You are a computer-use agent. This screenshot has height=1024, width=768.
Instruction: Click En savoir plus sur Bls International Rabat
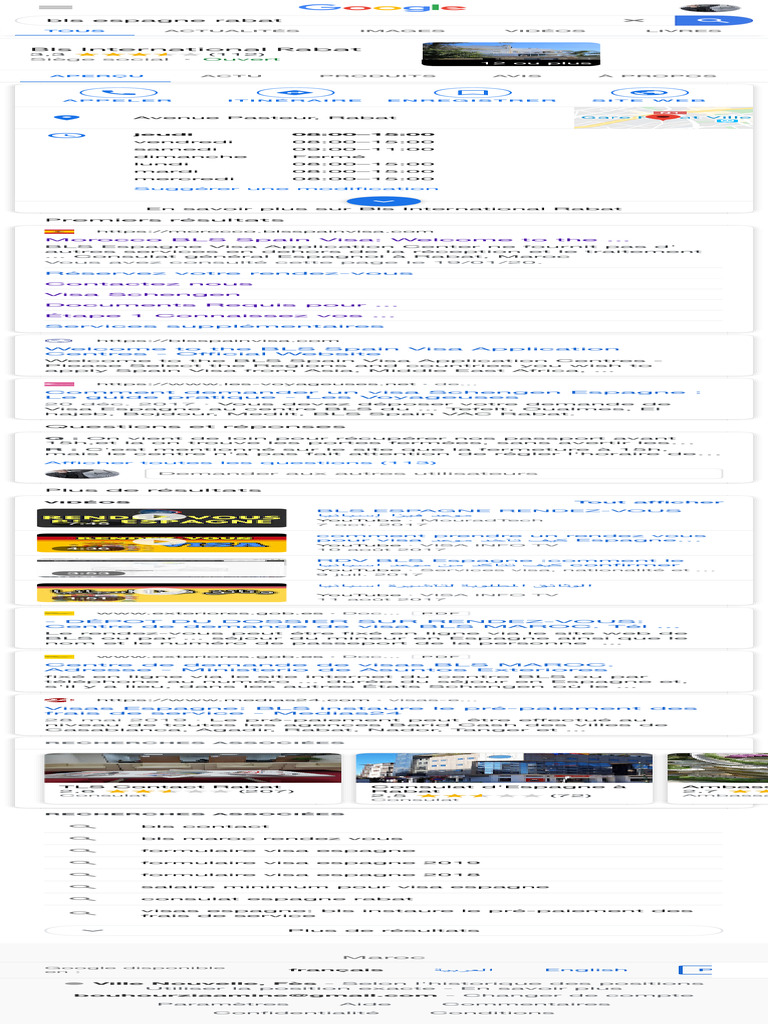[x=383, y=209]
